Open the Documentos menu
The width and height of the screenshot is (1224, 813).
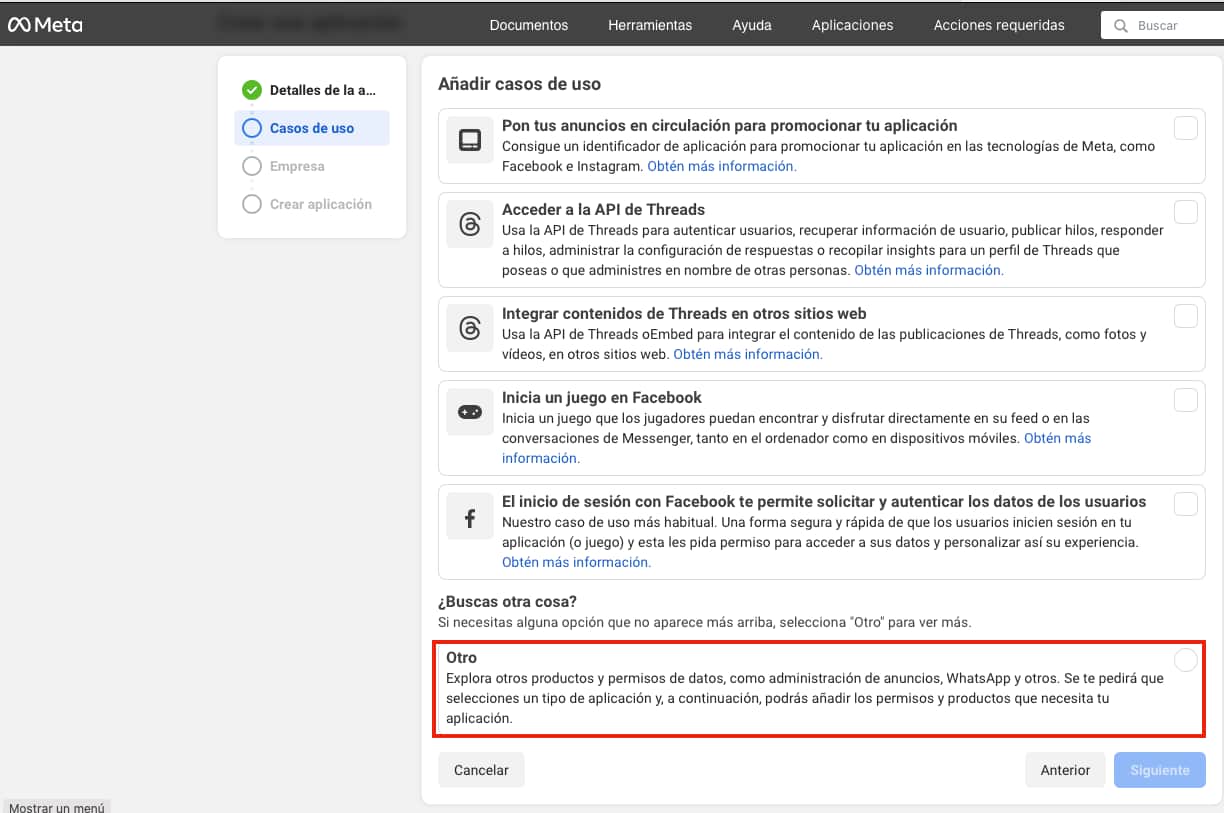pos(529,25)
